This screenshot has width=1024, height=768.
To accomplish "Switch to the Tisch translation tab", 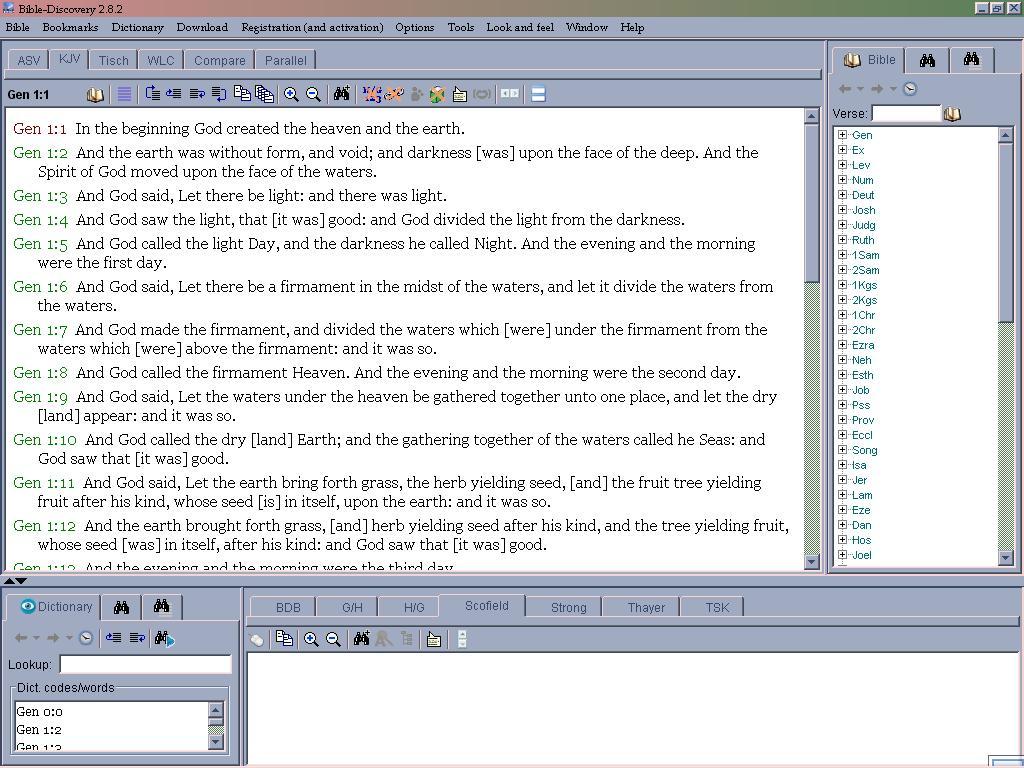I will (114, 61).
